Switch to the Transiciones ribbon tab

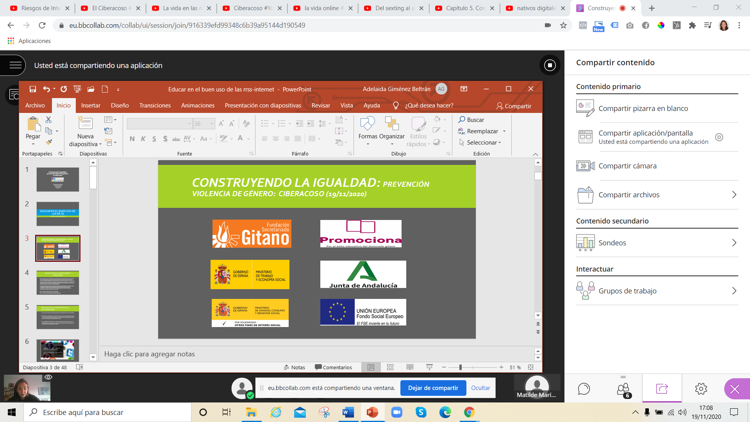click(x=155, y=106)
